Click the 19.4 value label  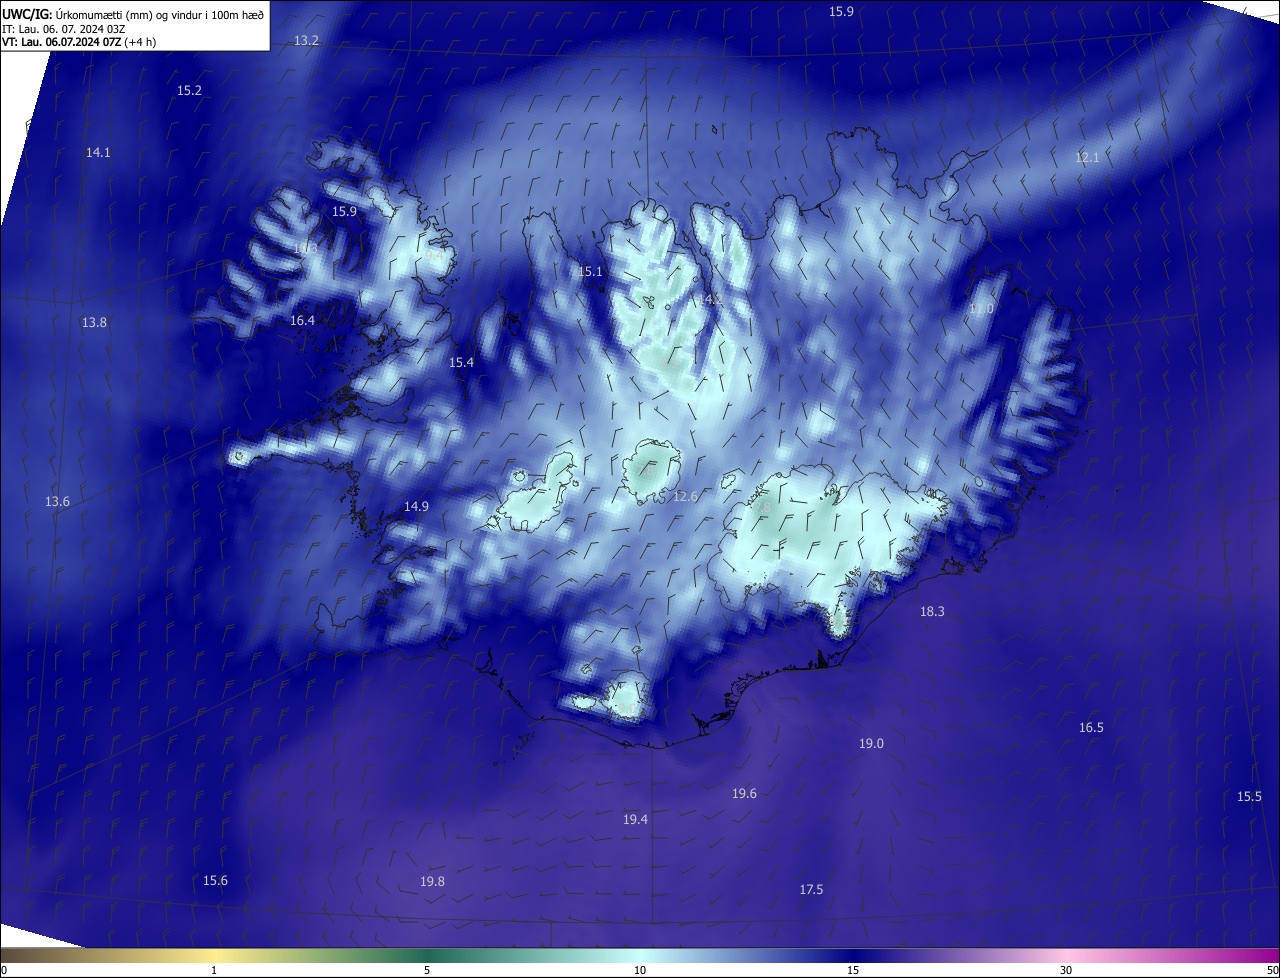pos(635,820)
